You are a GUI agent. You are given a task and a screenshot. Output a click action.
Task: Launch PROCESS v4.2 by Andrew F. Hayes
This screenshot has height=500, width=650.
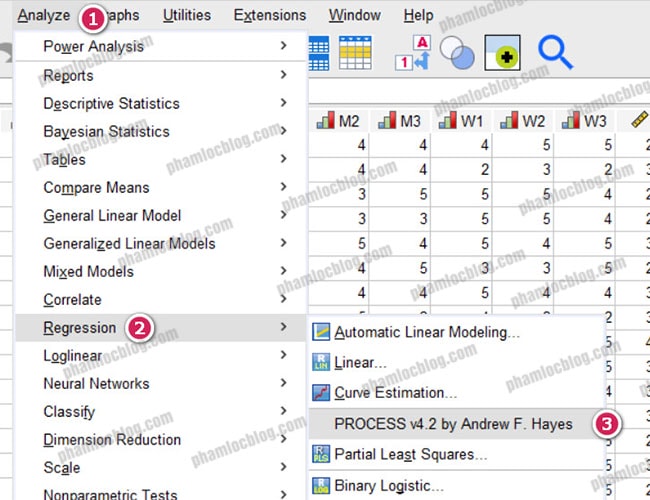454,424
